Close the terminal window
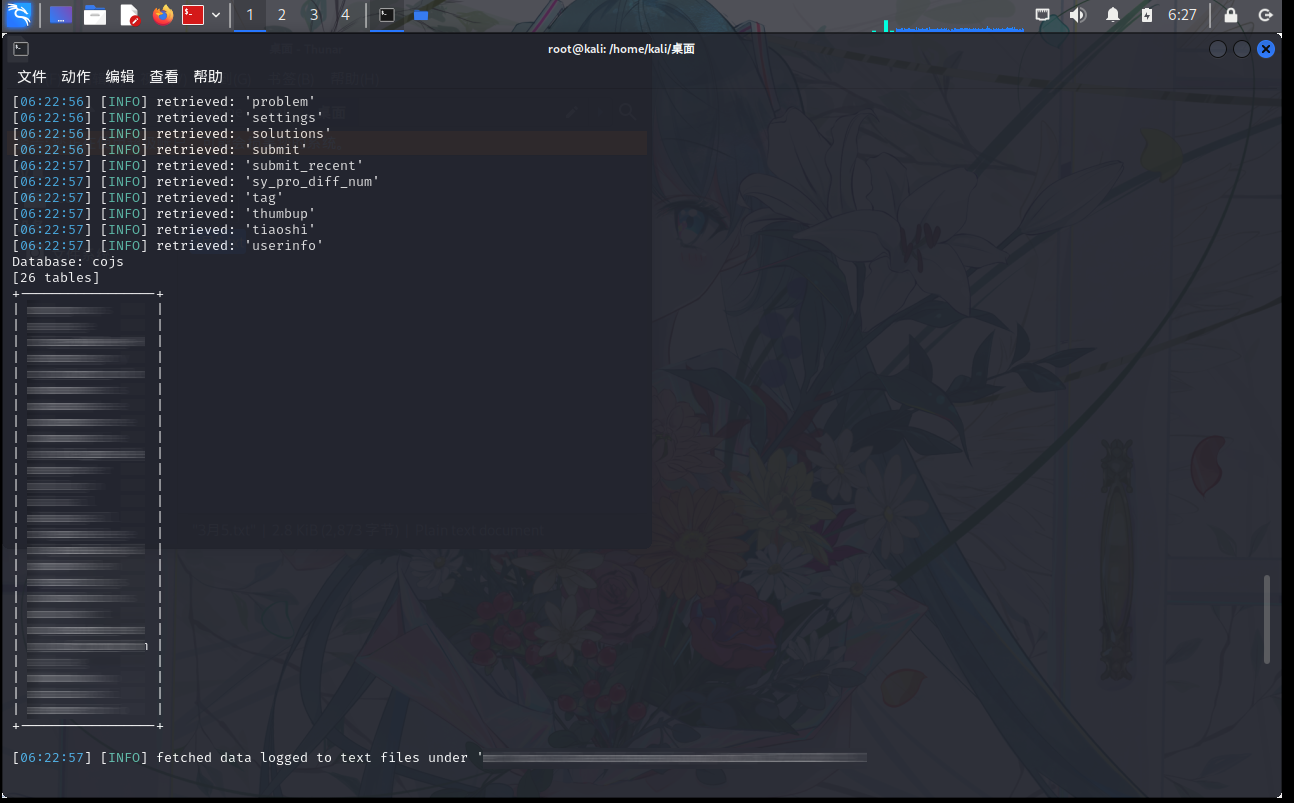1294x803 pixels. 1266,49
